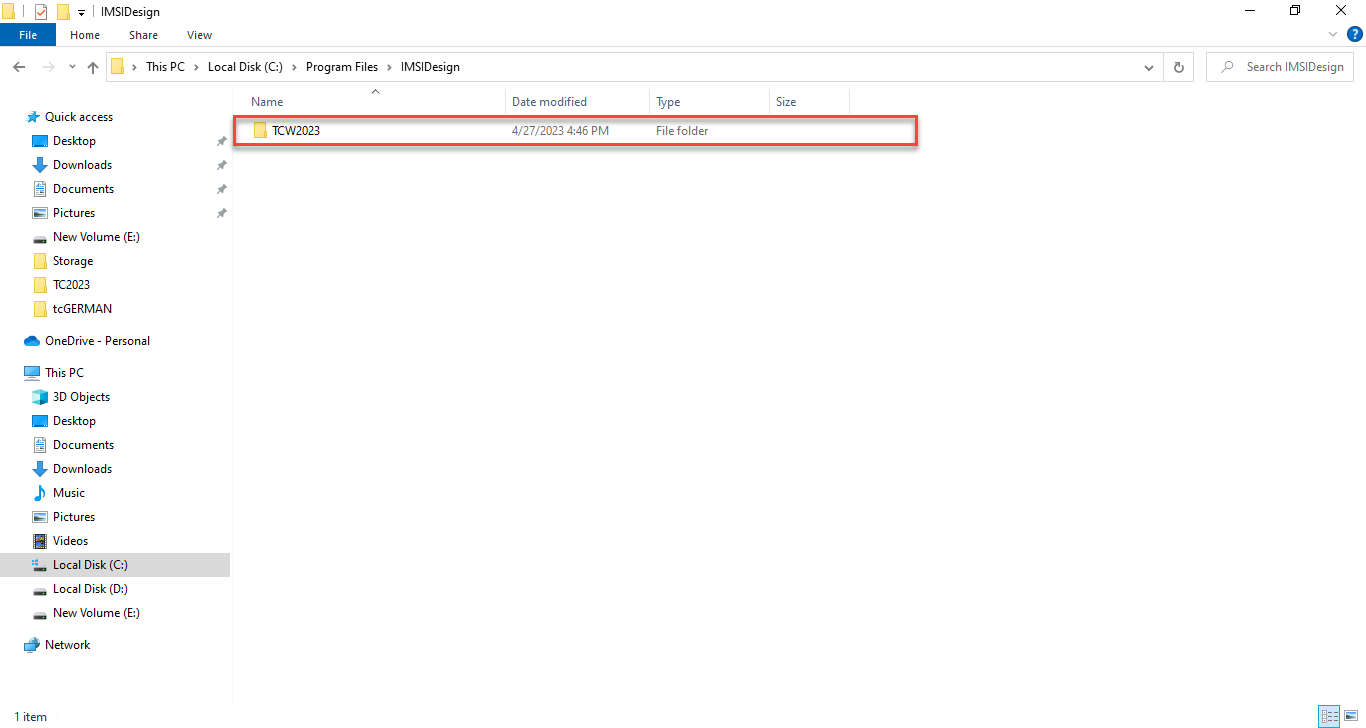Viewport: 1366px width, 728px height.
Task: Switch to the Home ribbon tab
Action: (85, 35)
